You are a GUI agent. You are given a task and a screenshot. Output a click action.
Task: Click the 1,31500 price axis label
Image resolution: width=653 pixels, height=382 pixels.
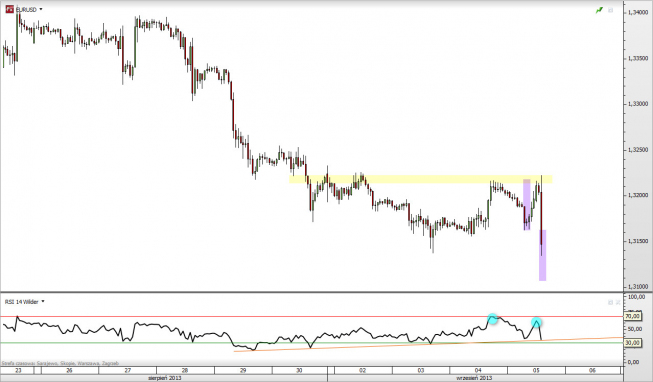pos(638,241)
